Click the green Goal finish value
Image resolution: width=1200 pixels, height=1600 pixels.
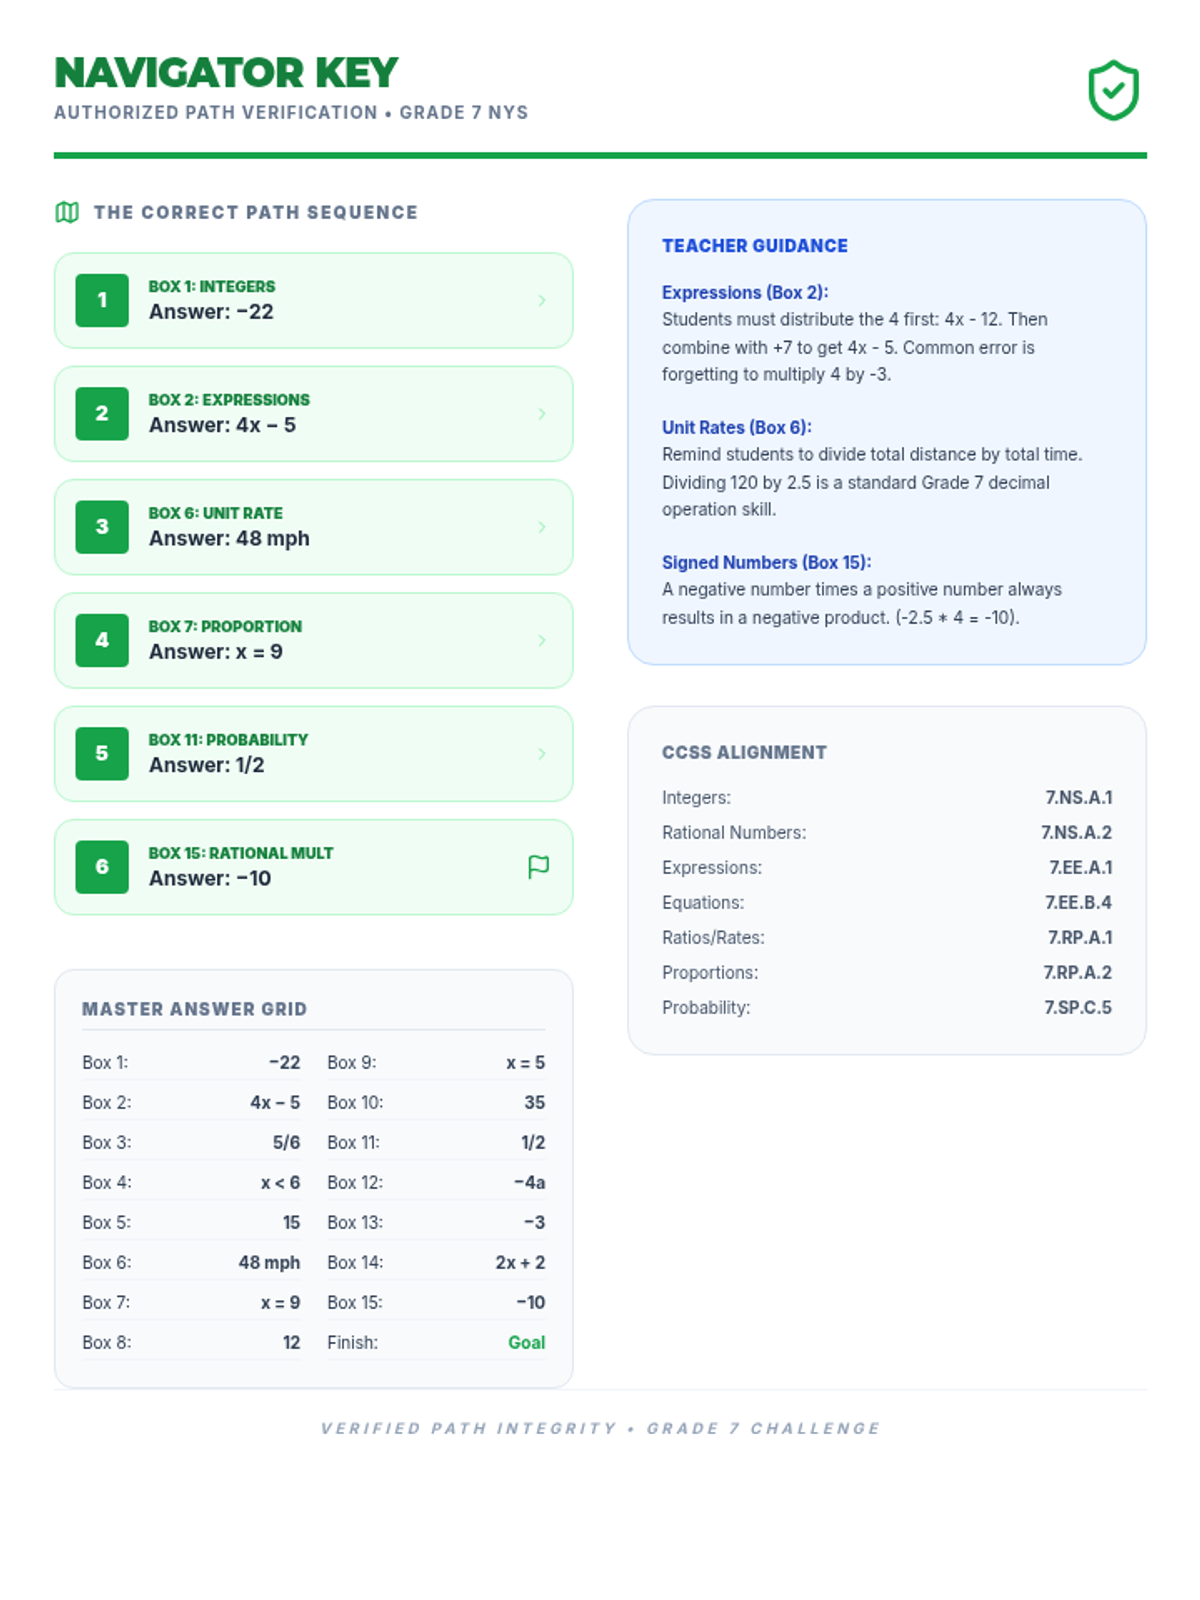526,1342
